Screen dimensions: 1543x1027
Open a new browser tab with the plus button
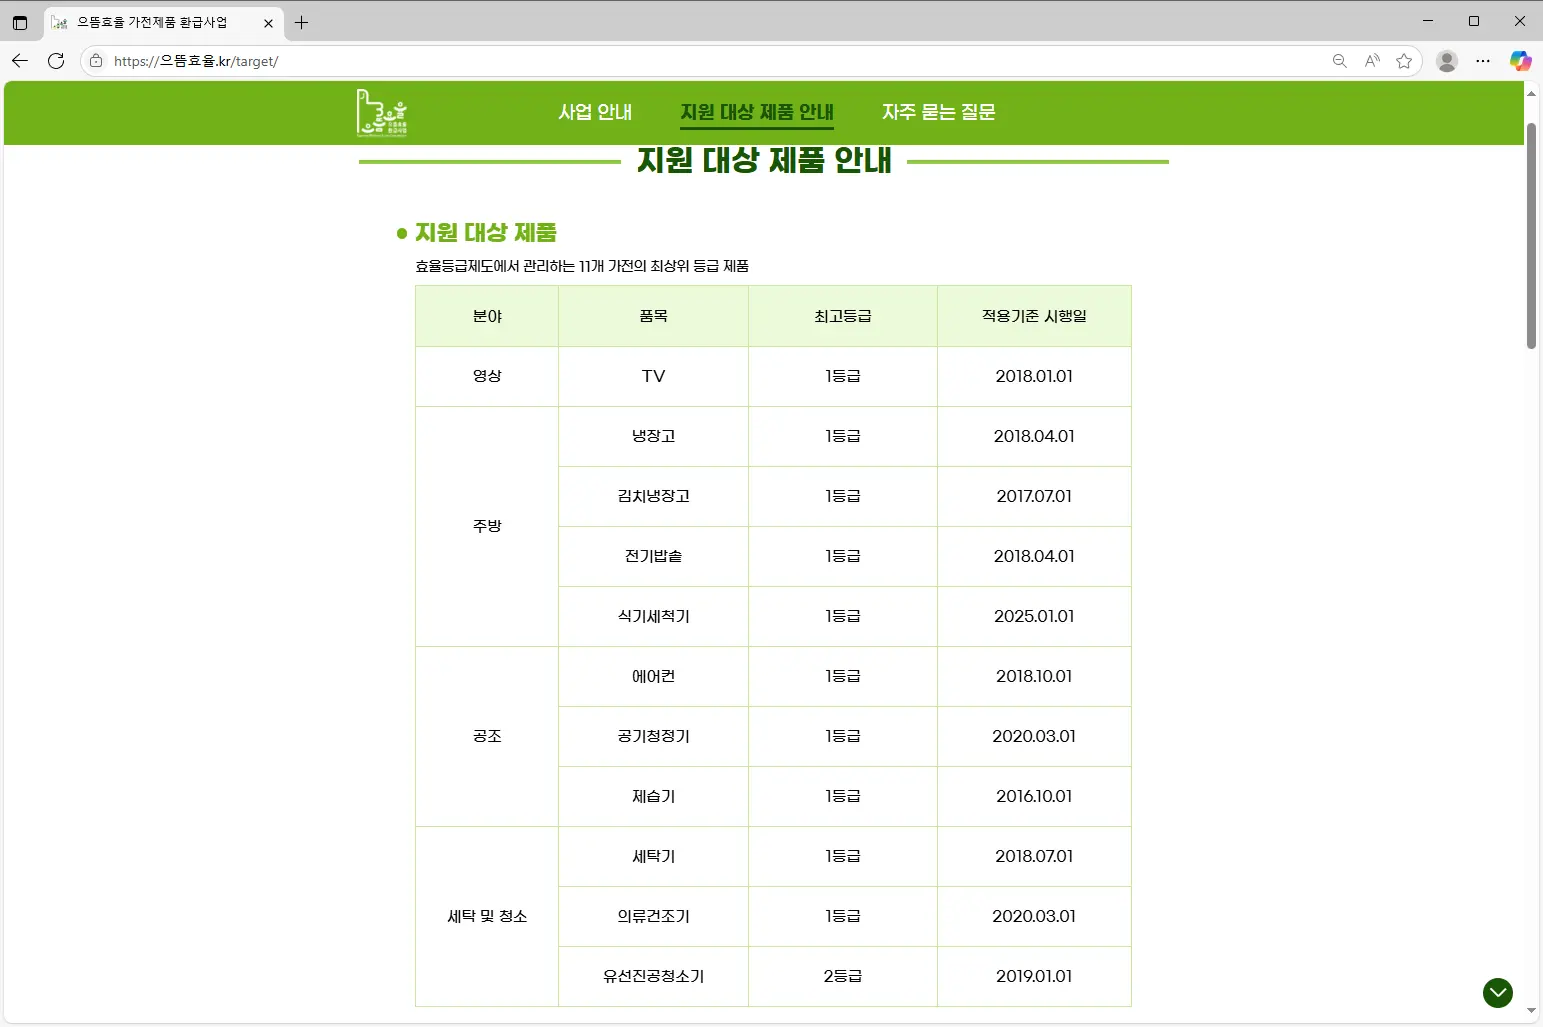301,22
